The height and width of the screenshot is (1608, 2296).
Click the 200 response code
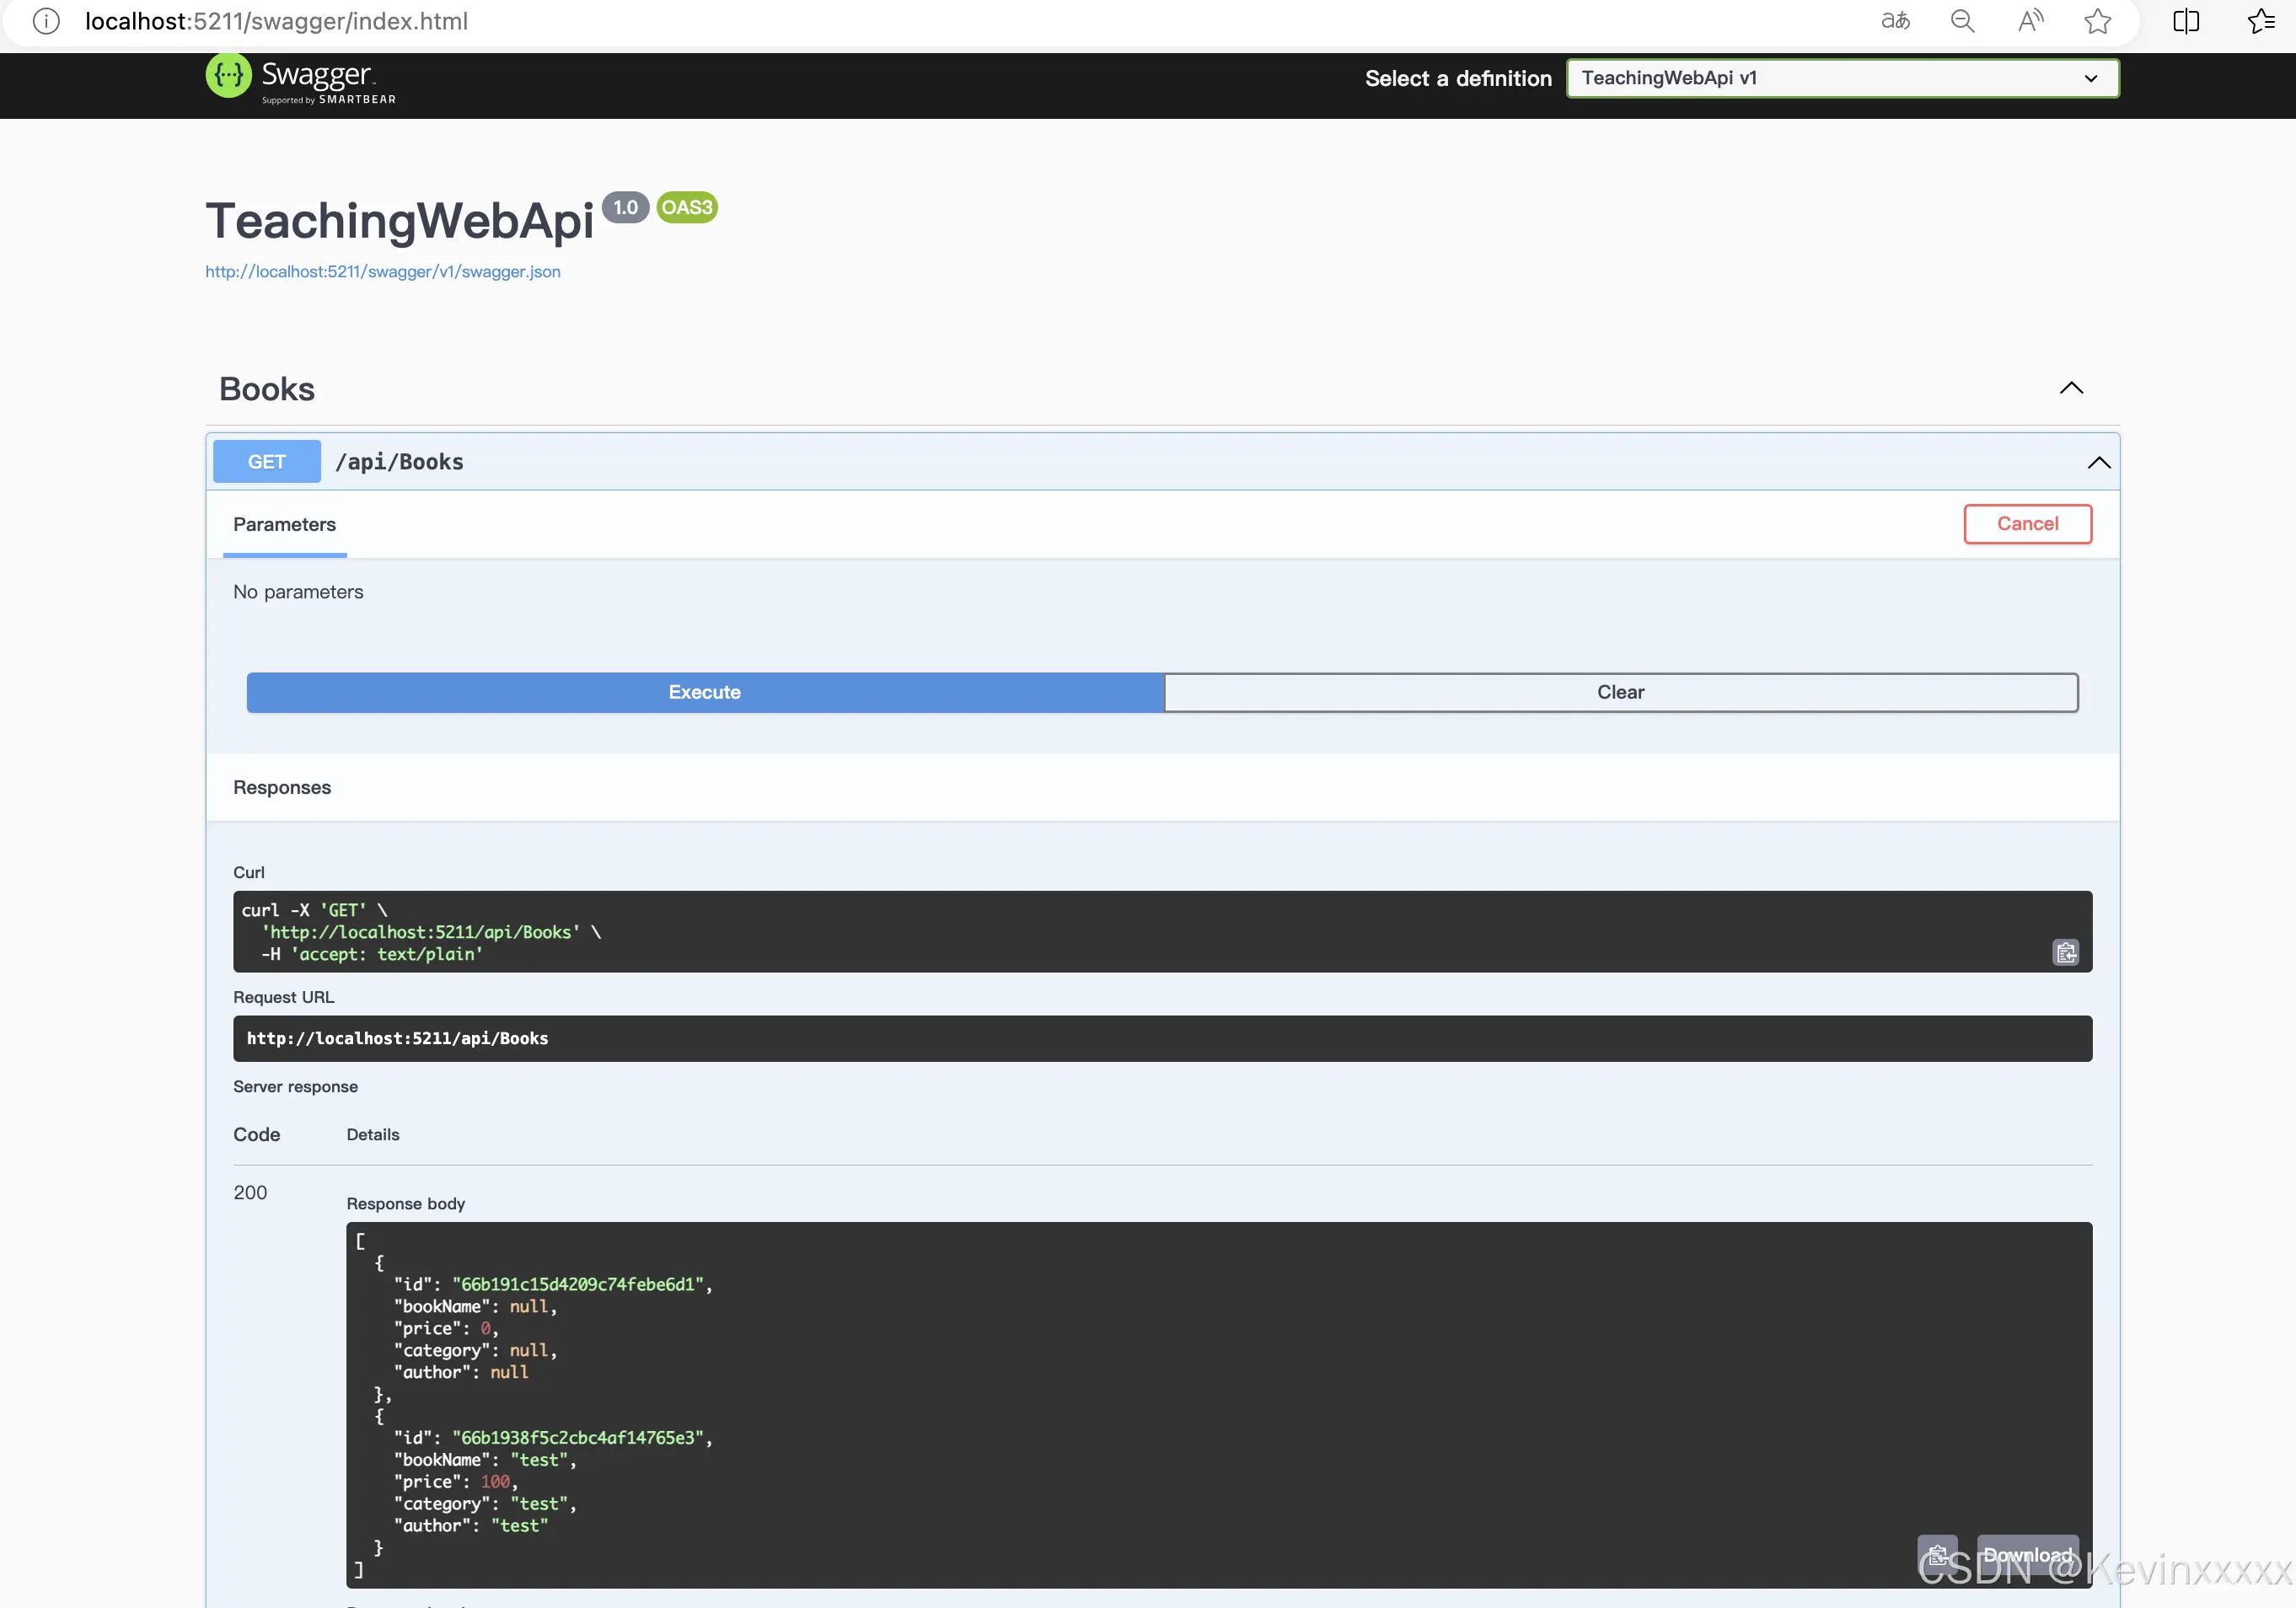tap(250, 1192)
